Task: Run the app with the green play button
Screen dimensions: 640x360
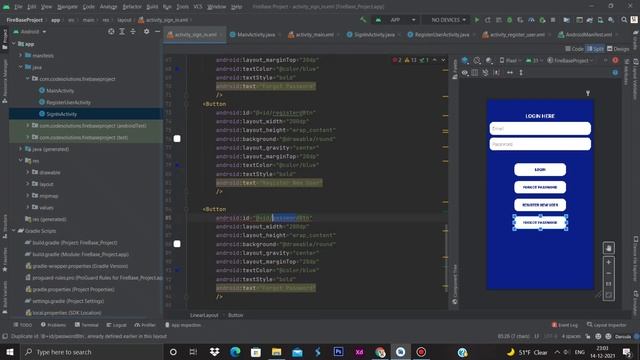Action: 476,20
